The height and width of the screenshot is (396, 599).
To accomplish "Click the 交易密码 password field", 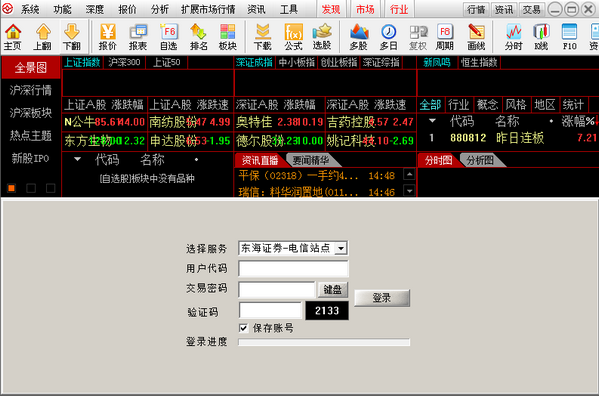I will click(x=277, y=289).
